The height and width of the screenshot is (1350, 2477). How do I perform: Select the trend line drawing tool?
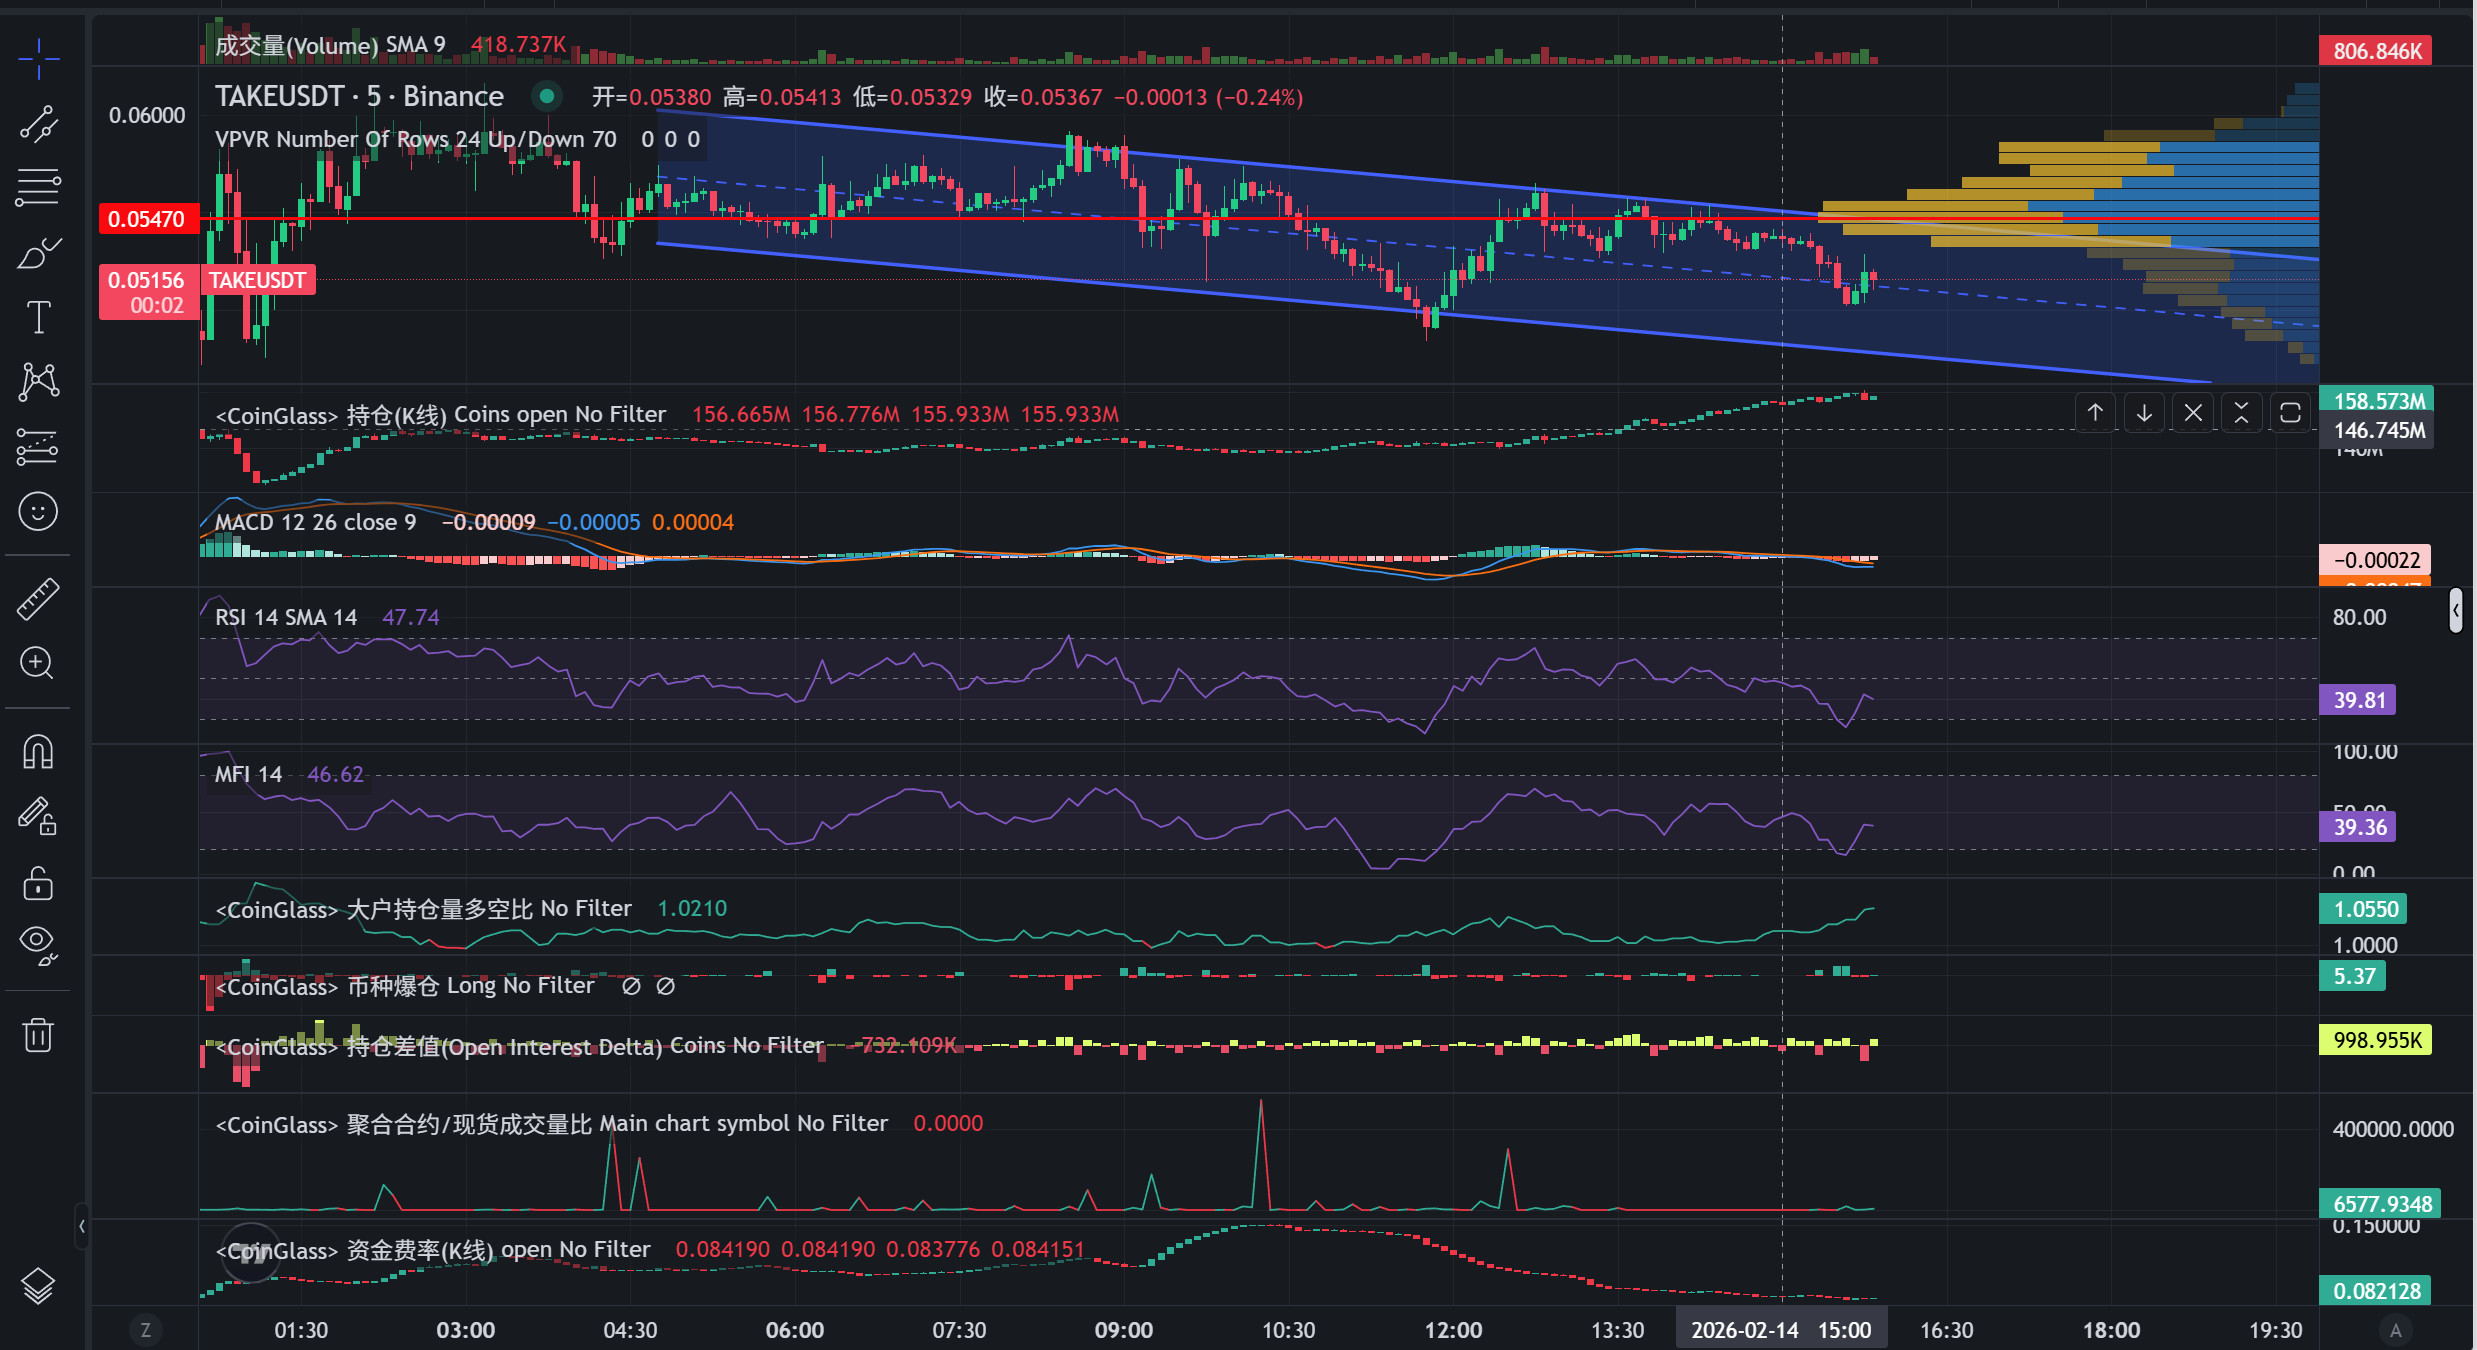tap(38, 125)
